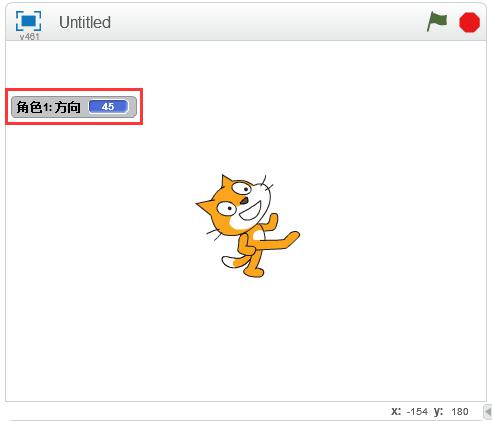Select the project title Untitled
The image size is (492, 421).
(x=85, y=22)
